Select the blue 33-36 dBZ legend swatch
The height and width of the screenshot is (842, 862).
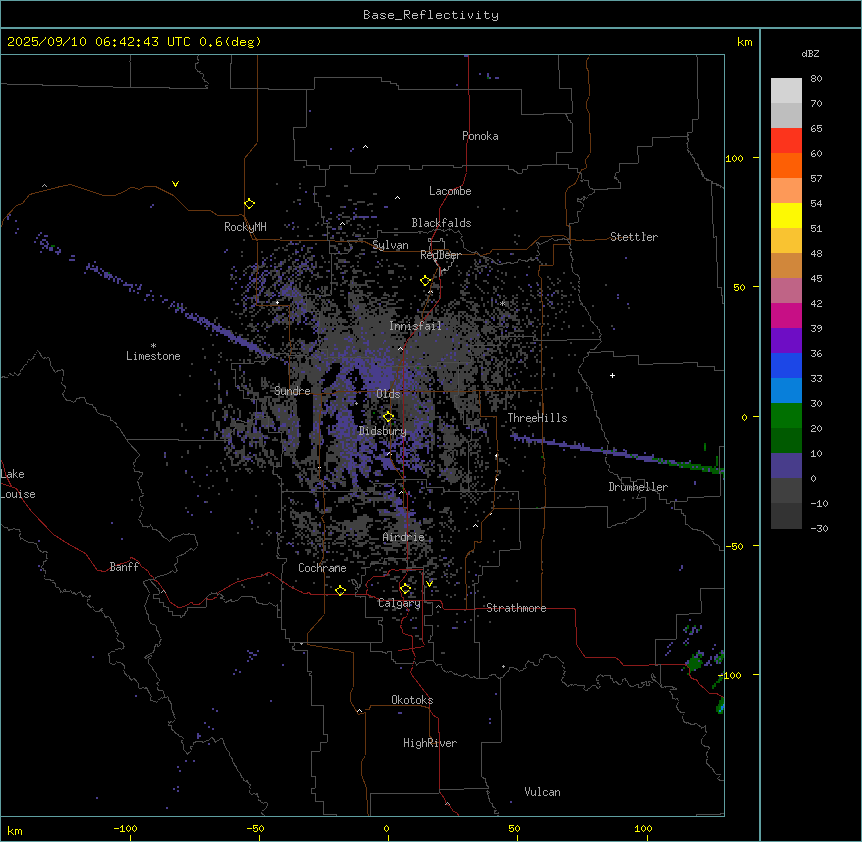click(786, 365)
